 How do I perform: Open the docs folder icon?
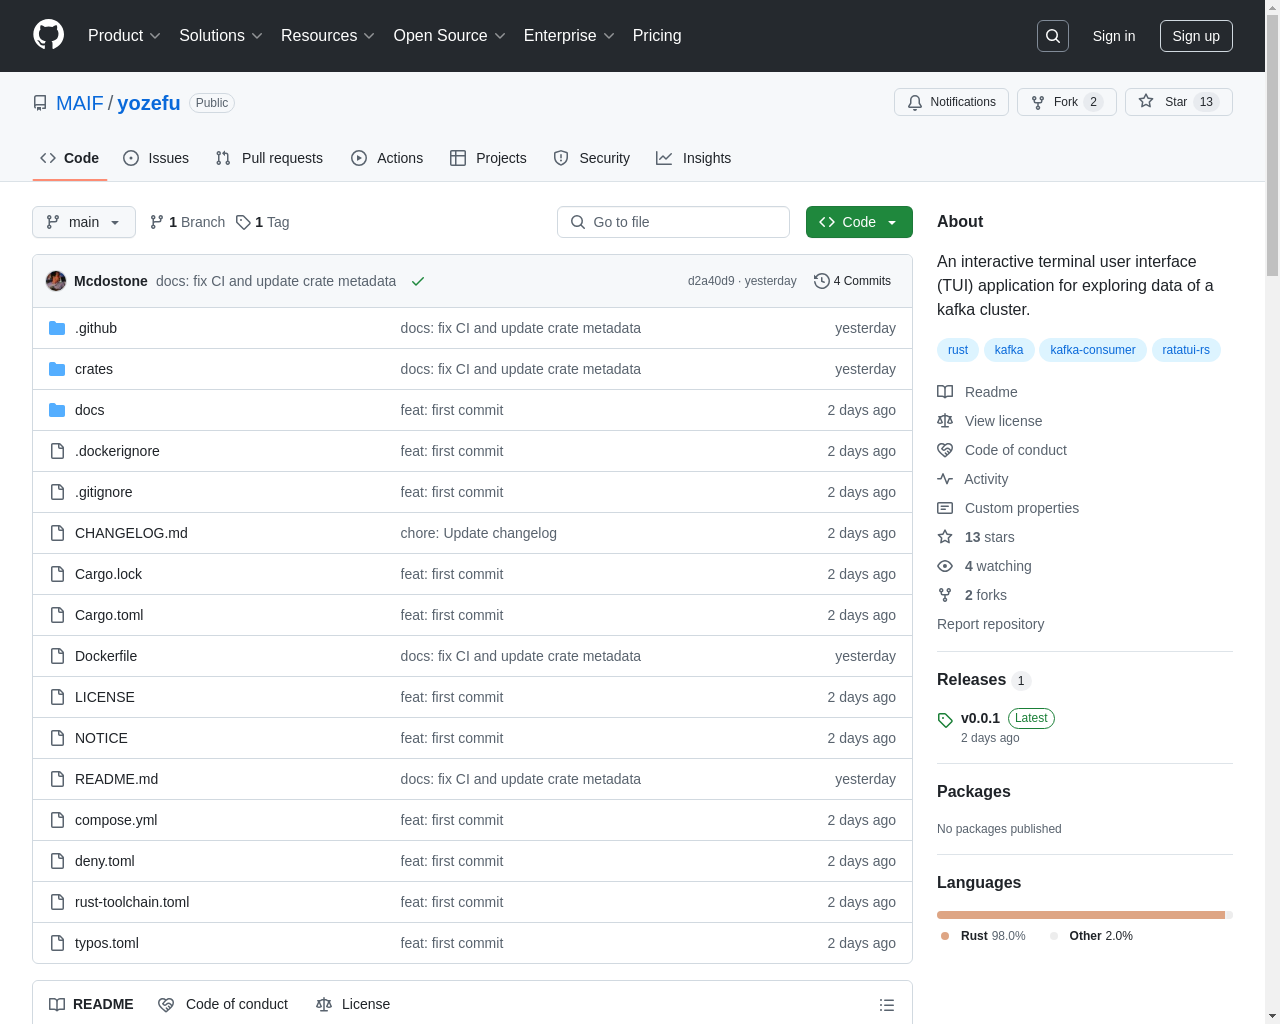57,410
